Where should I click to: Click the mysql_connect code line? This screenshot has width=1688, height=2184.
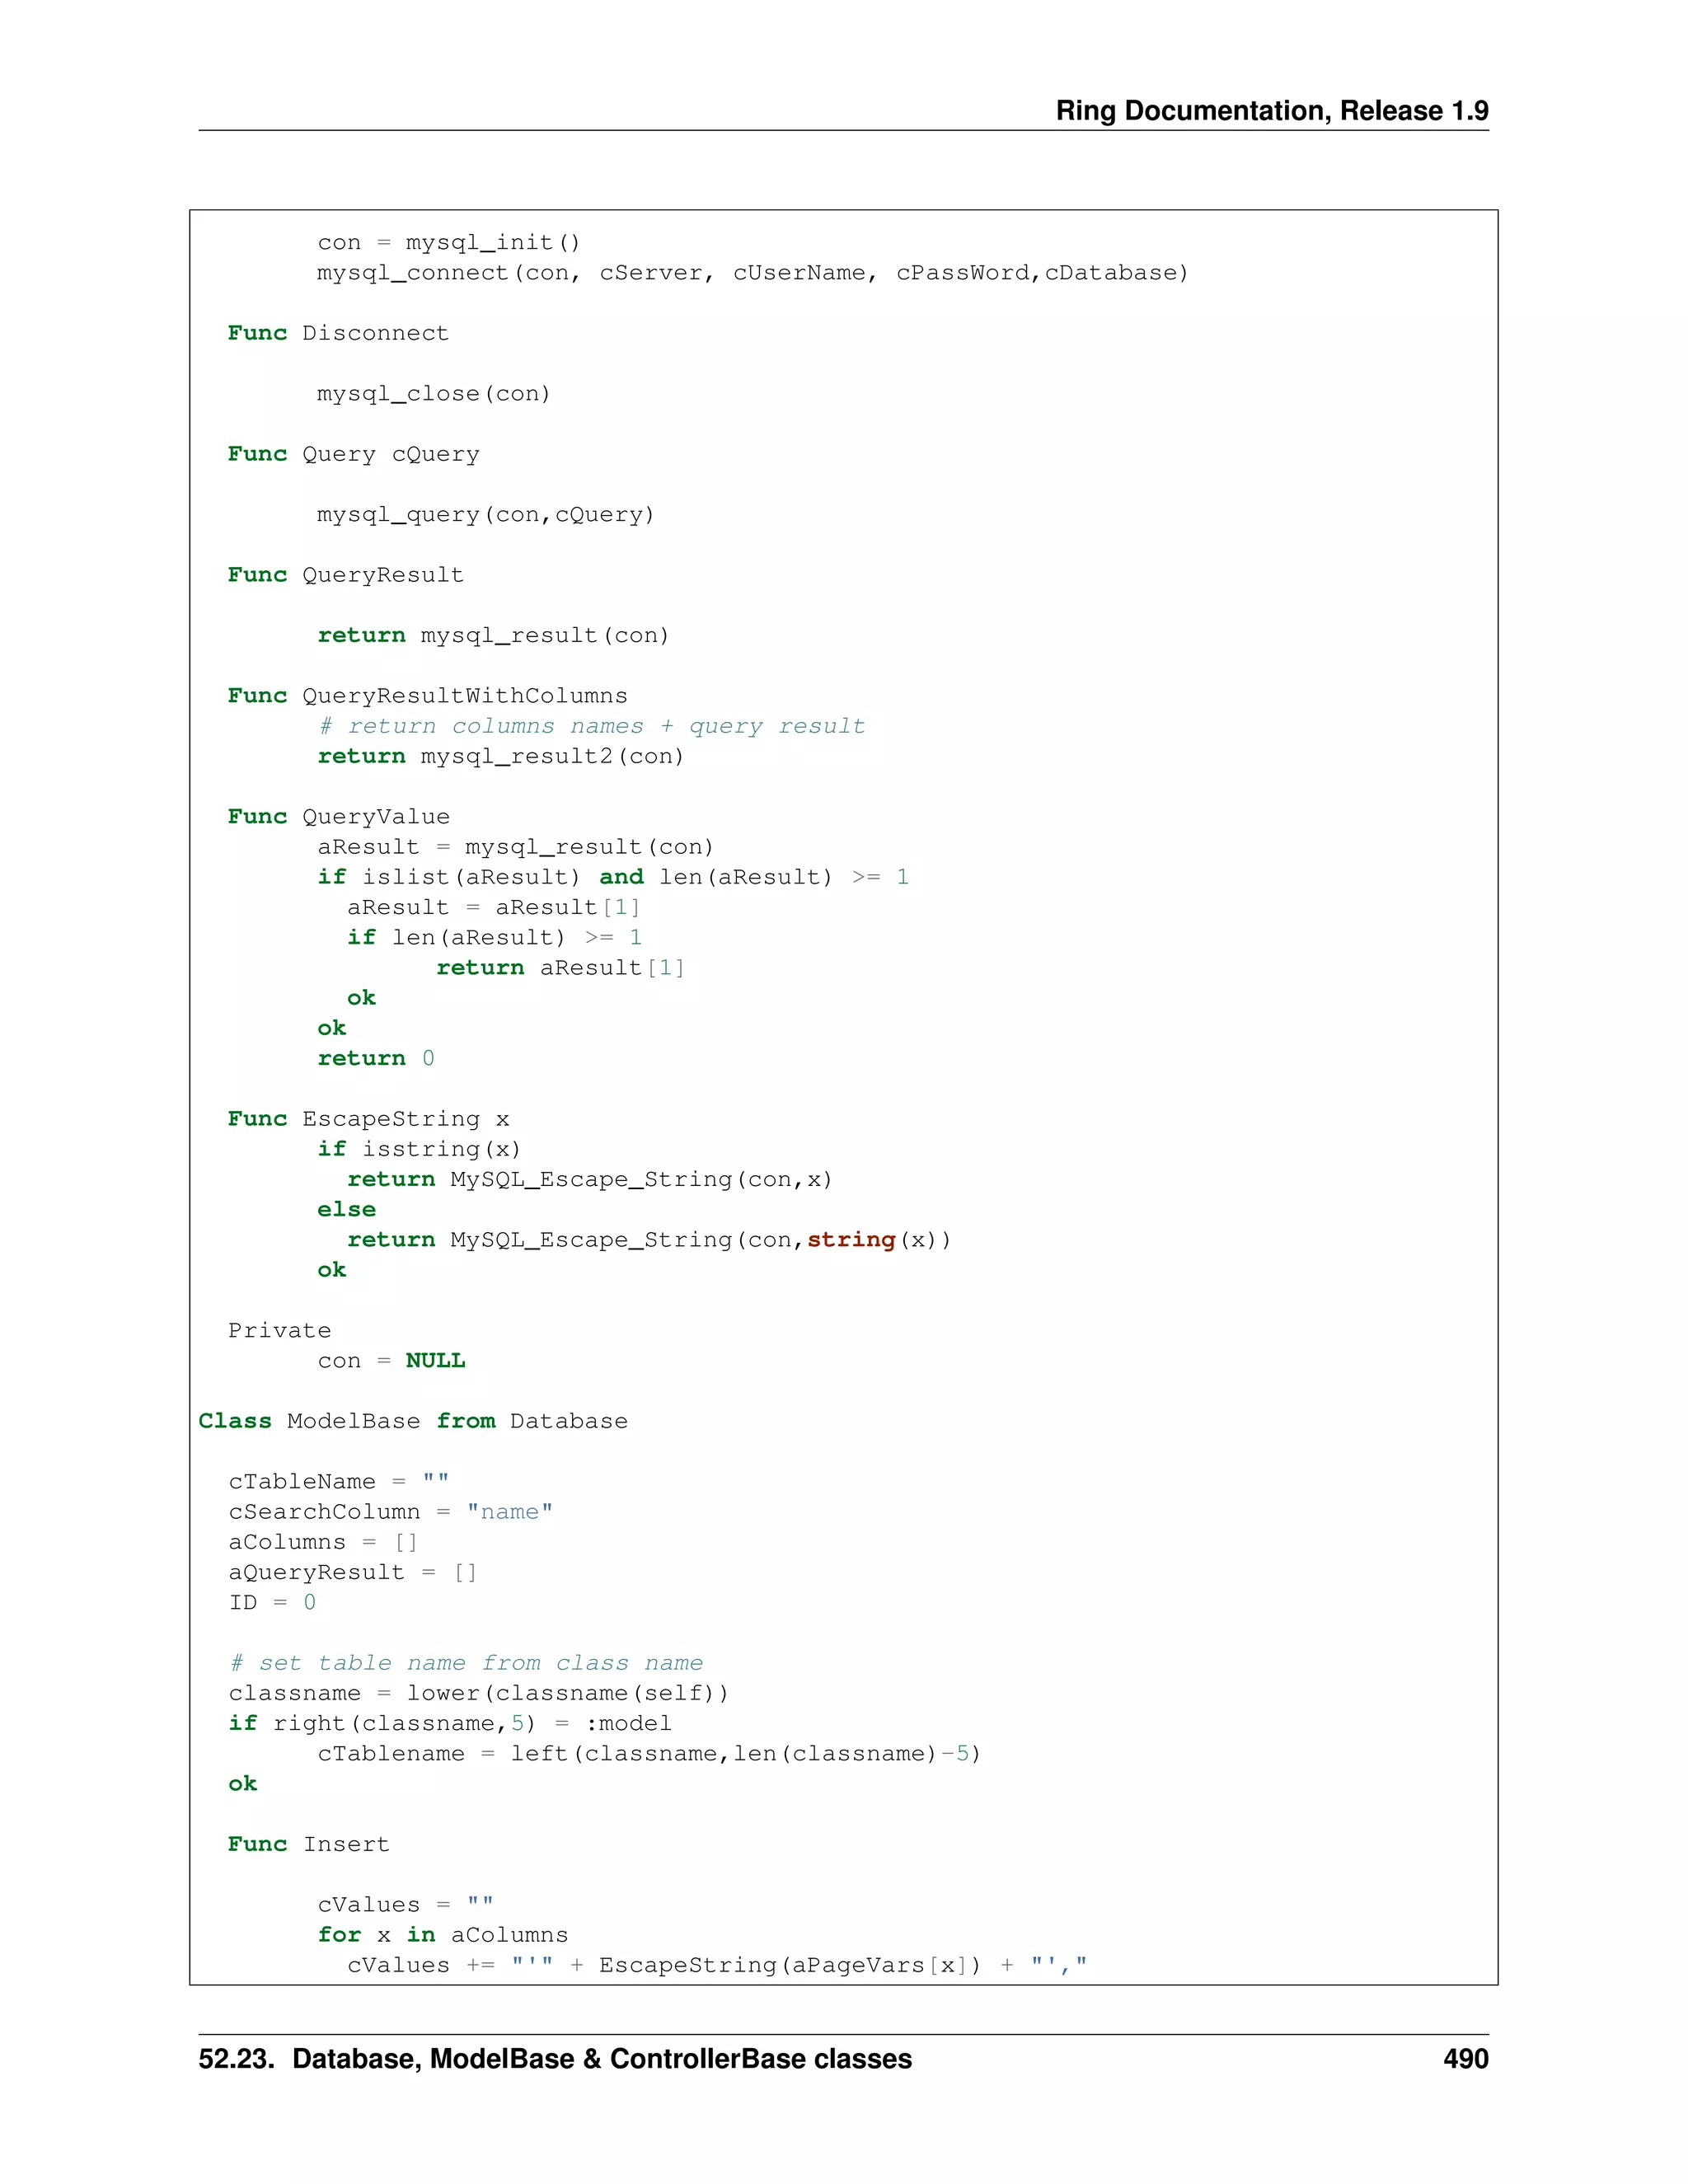(x=752, y=273)
